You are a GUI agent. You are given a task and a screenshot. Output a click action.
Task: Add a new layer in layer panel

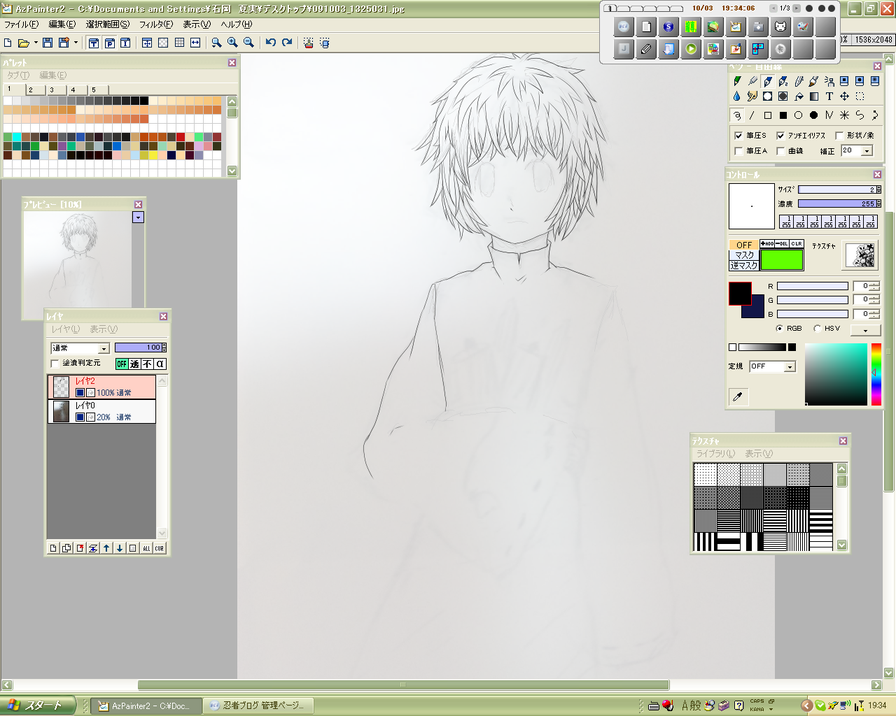53,548
